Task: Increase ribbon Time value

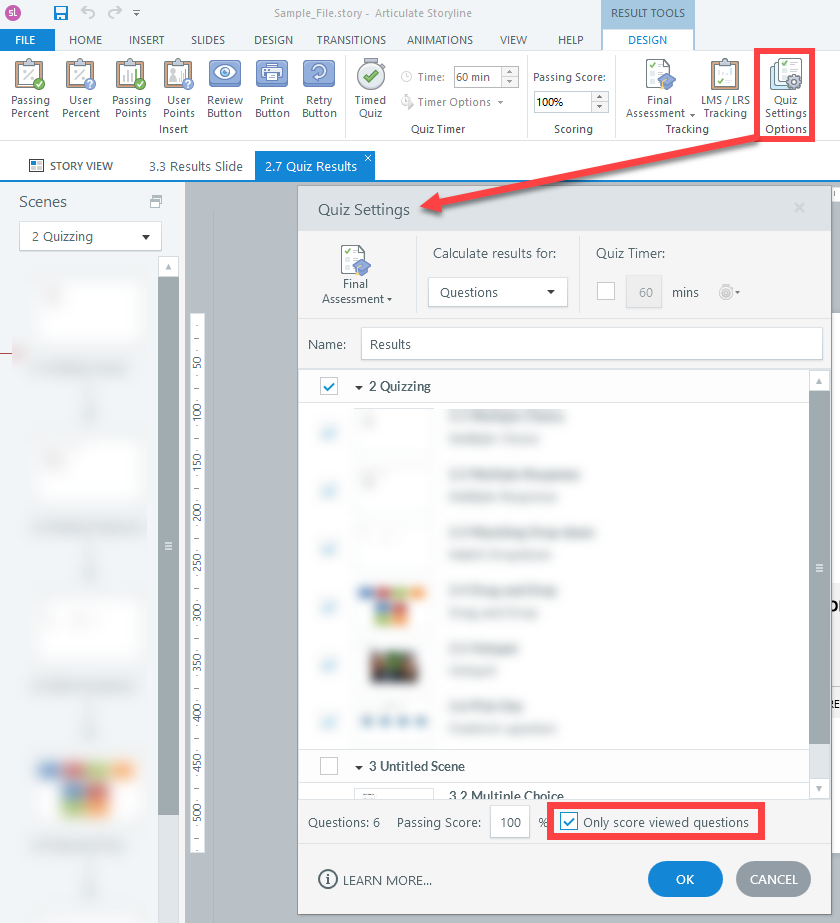Action: [510, 72]
